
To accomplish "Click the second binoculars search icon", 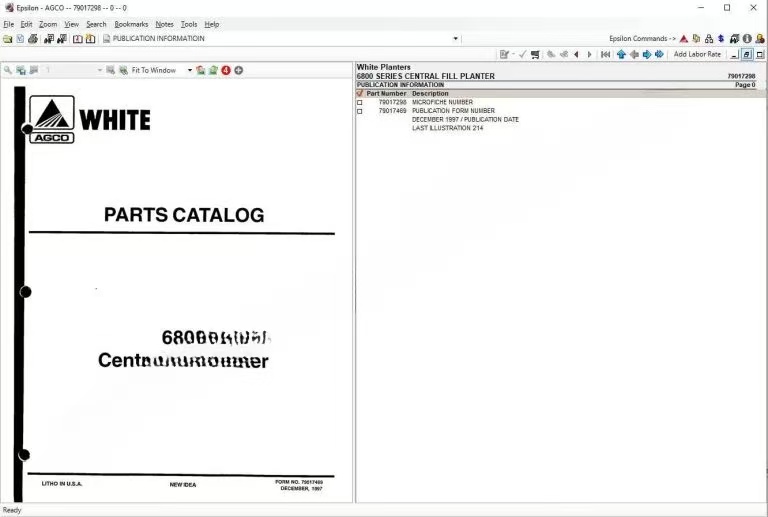I will (x=62, y=39).
